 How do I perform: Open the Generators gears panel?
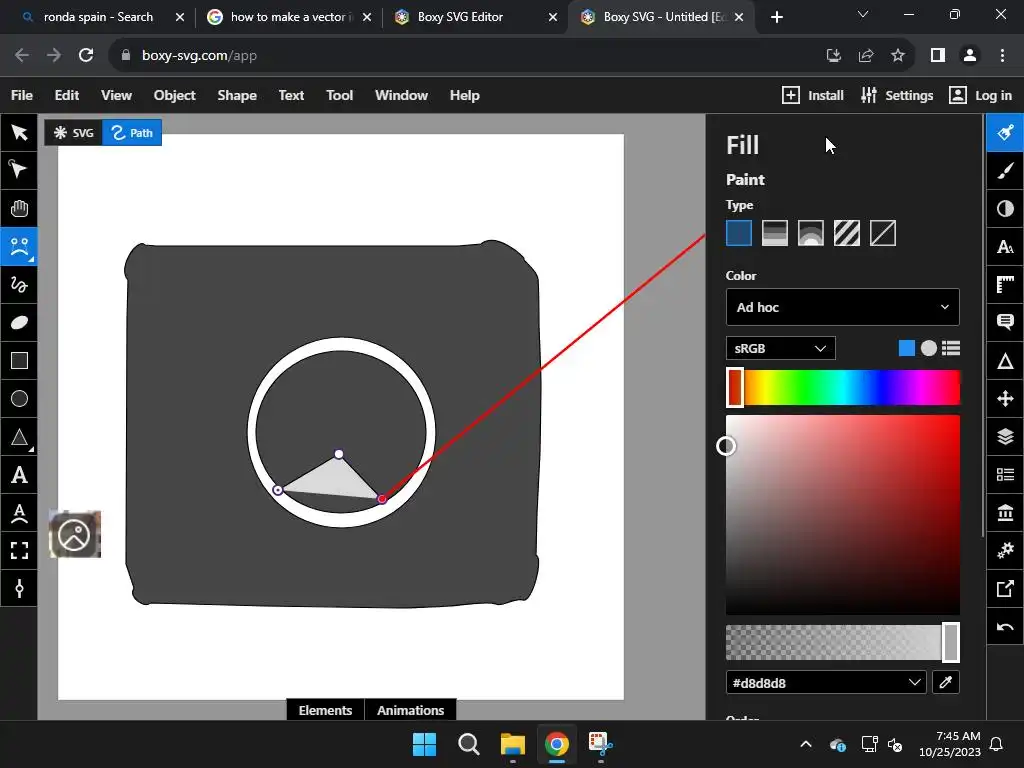(x=1005, y=551)
